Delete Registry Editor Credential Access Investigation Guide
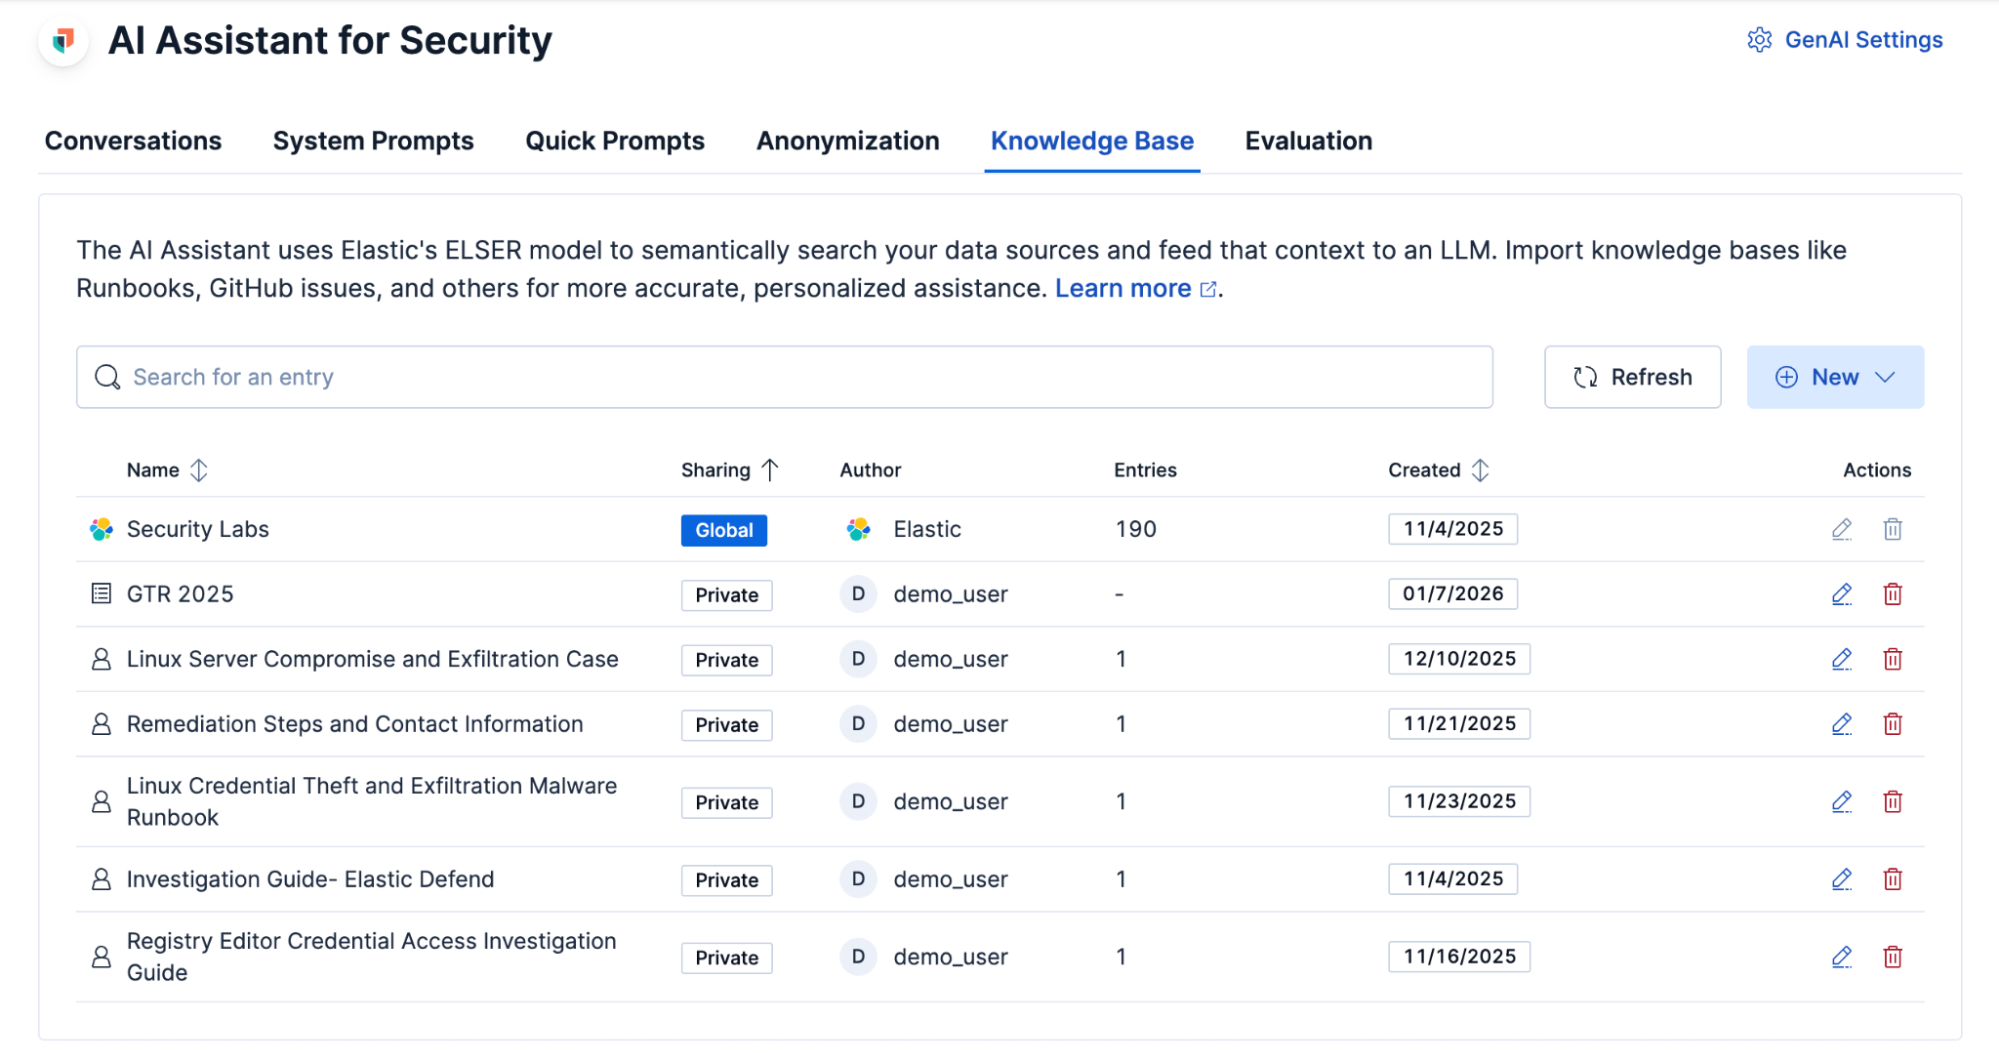Screen dimensions: 1999x1053 point(1892,957)
